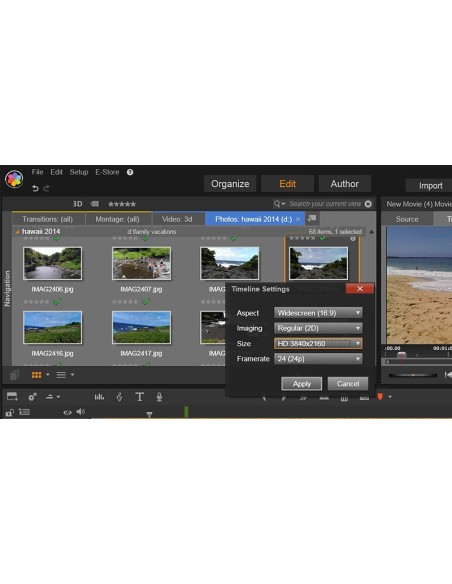Click Cancel in Timeline Settings

point(348,384)
